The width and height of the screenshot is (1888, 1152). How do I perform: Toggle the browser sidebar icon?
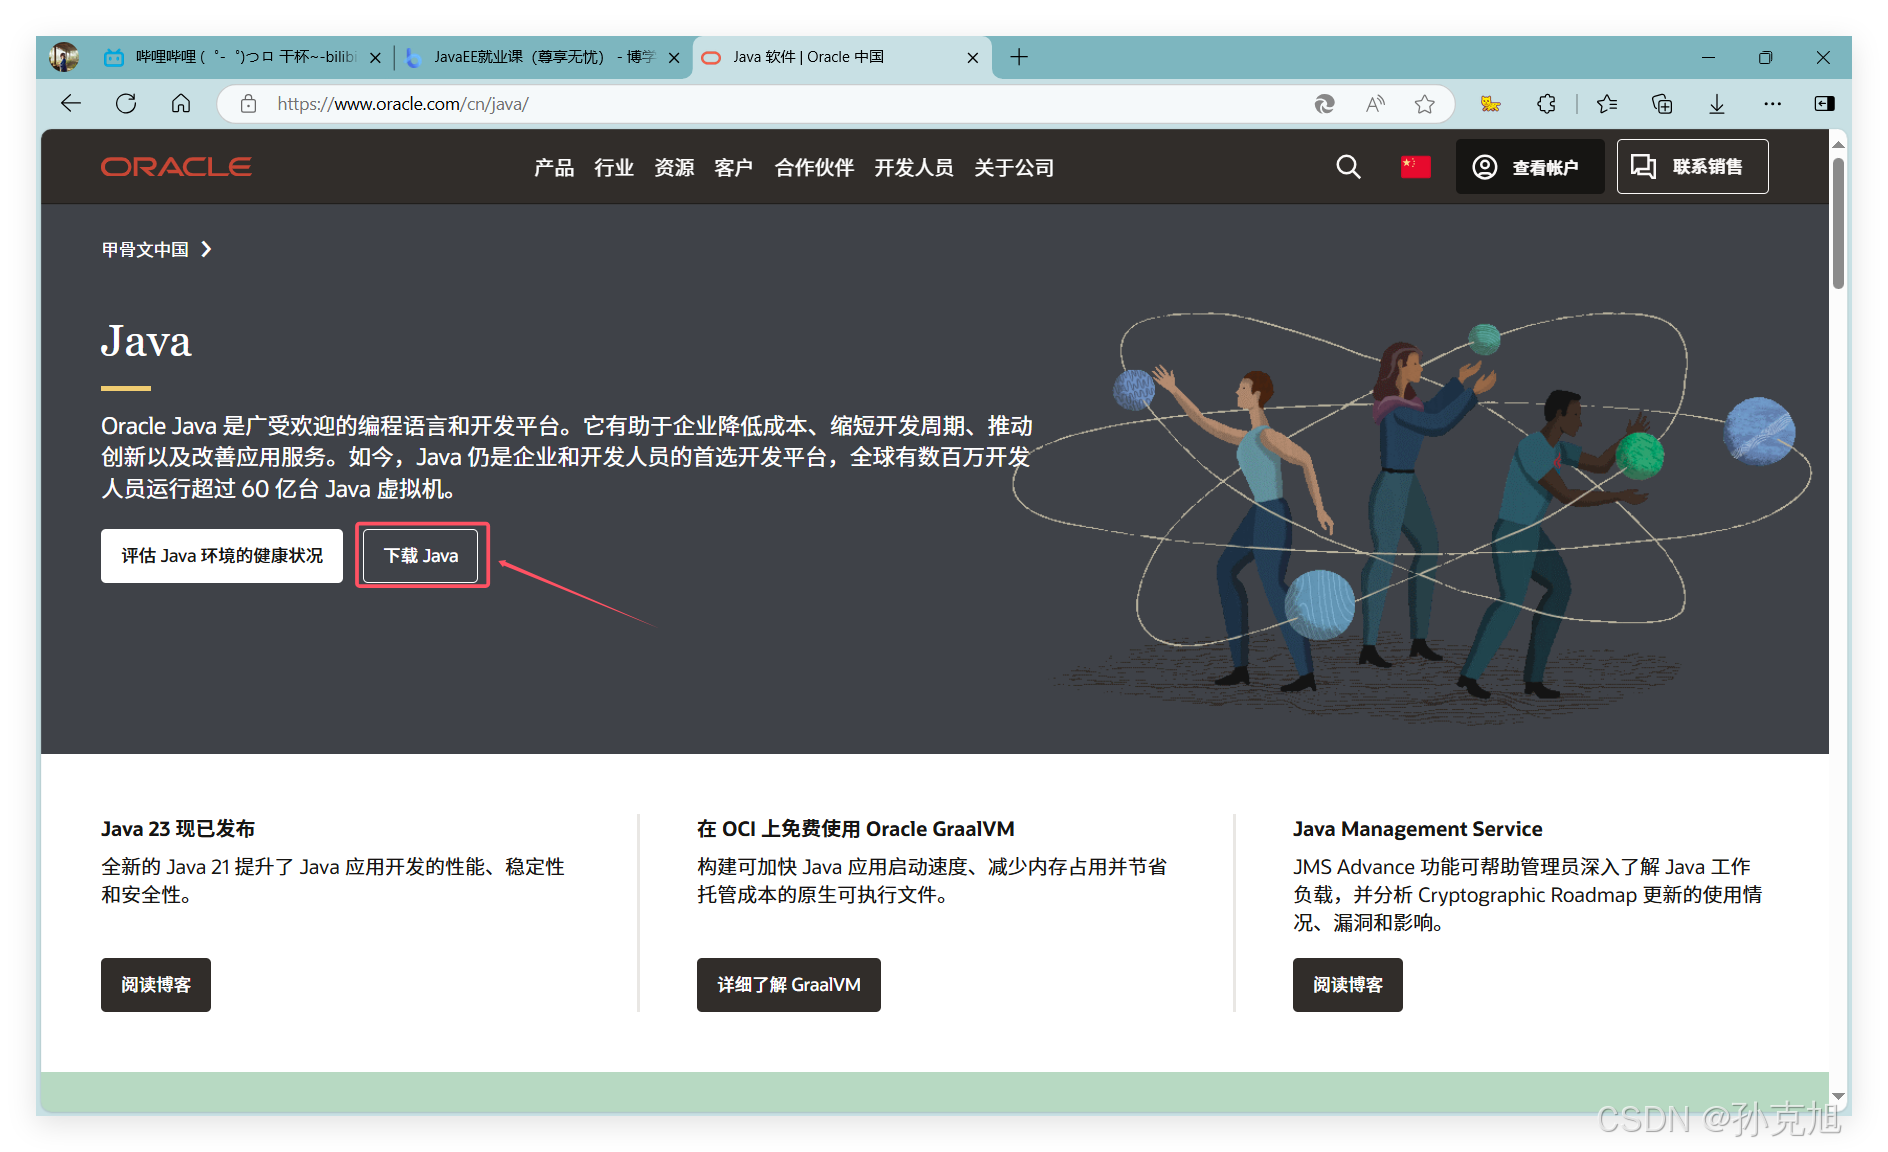pos(1824,104)
